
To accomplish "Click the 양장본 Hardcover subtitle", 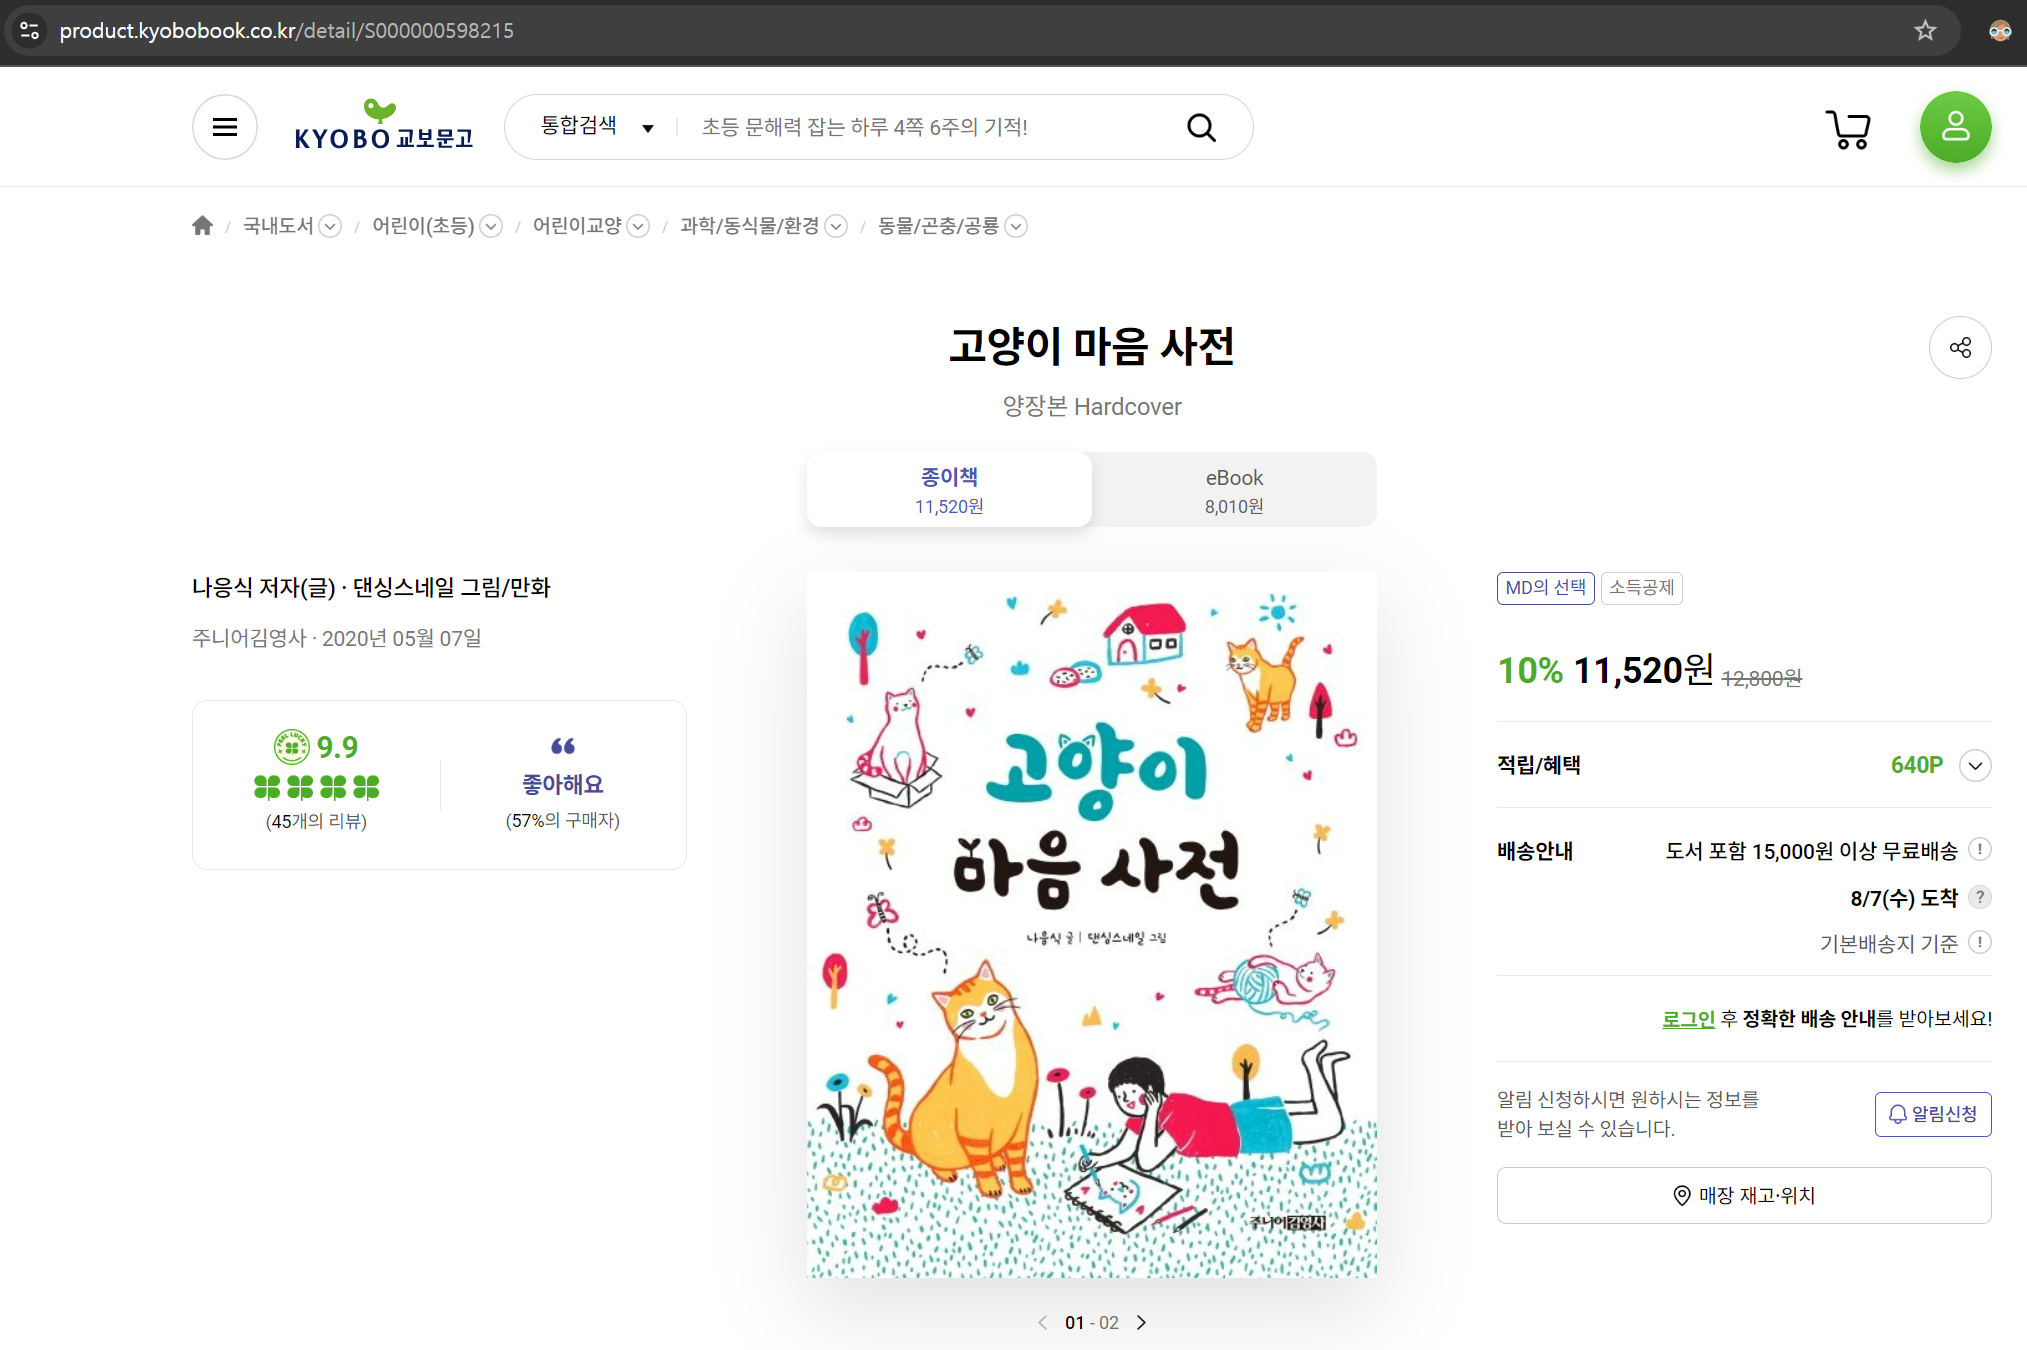I will (1091, 407).
